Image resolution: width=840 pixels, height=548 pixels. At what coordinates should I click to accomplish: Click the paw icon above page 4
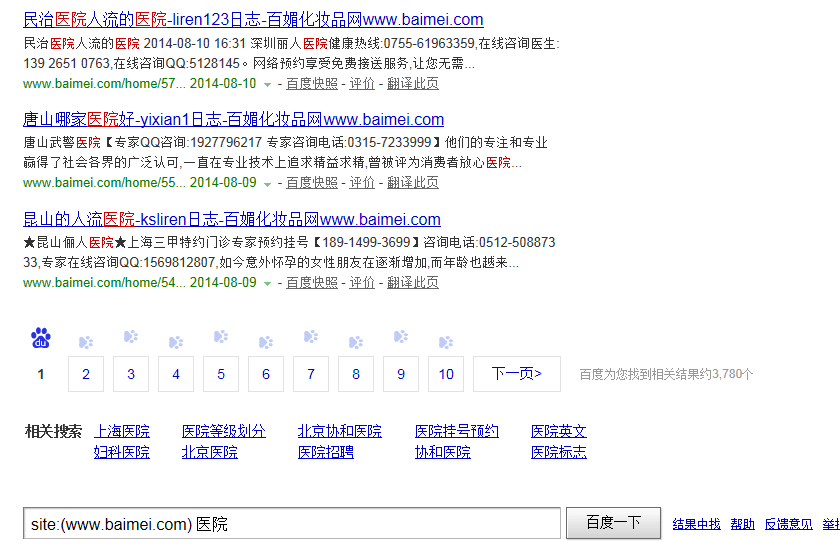[x=176, y=342]
